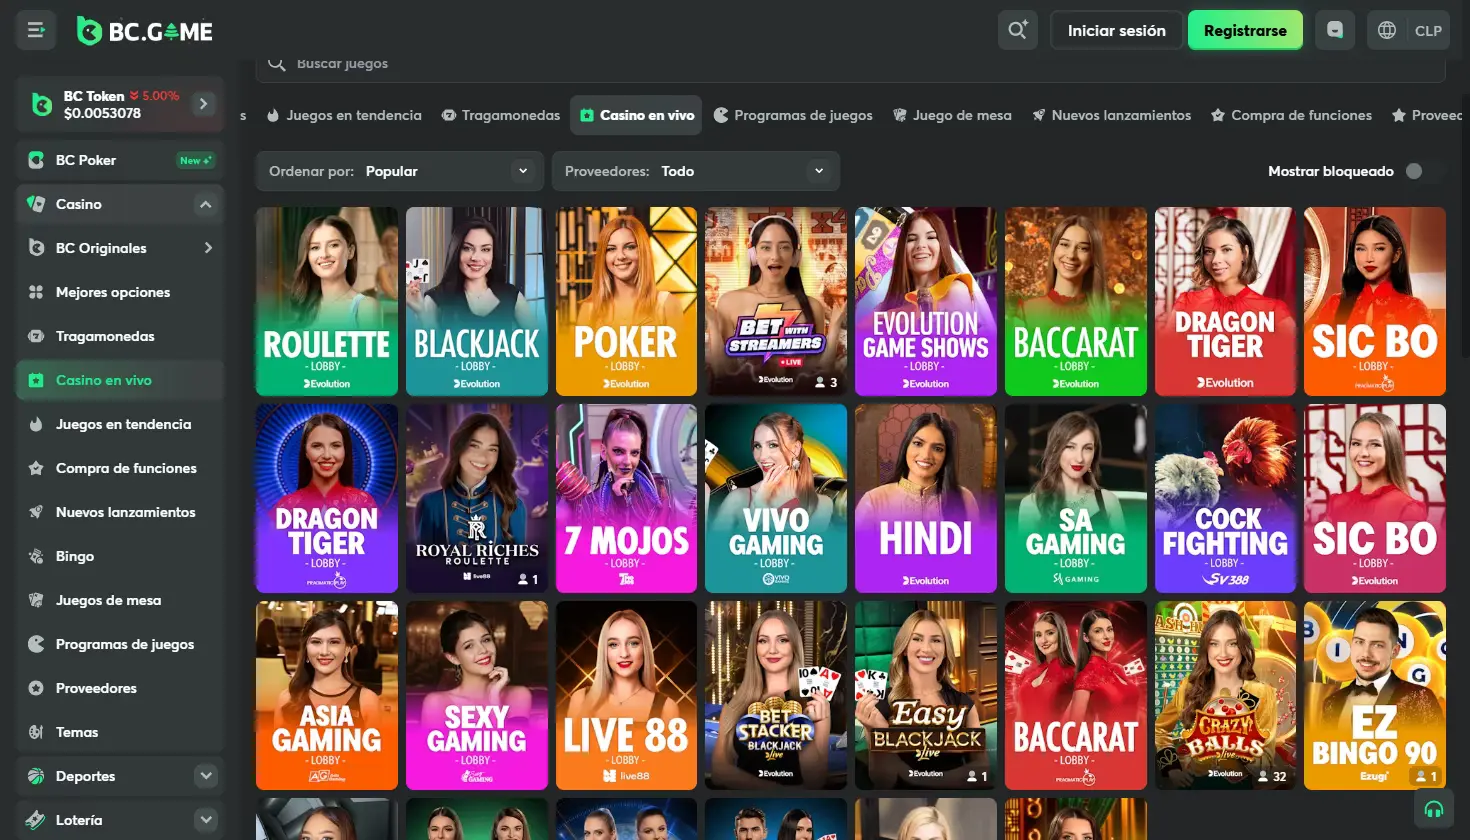Collapse the Casino sidebar section
Image resolution: width=1470 pixels, height=840 pixels.
tap(205, 204)
